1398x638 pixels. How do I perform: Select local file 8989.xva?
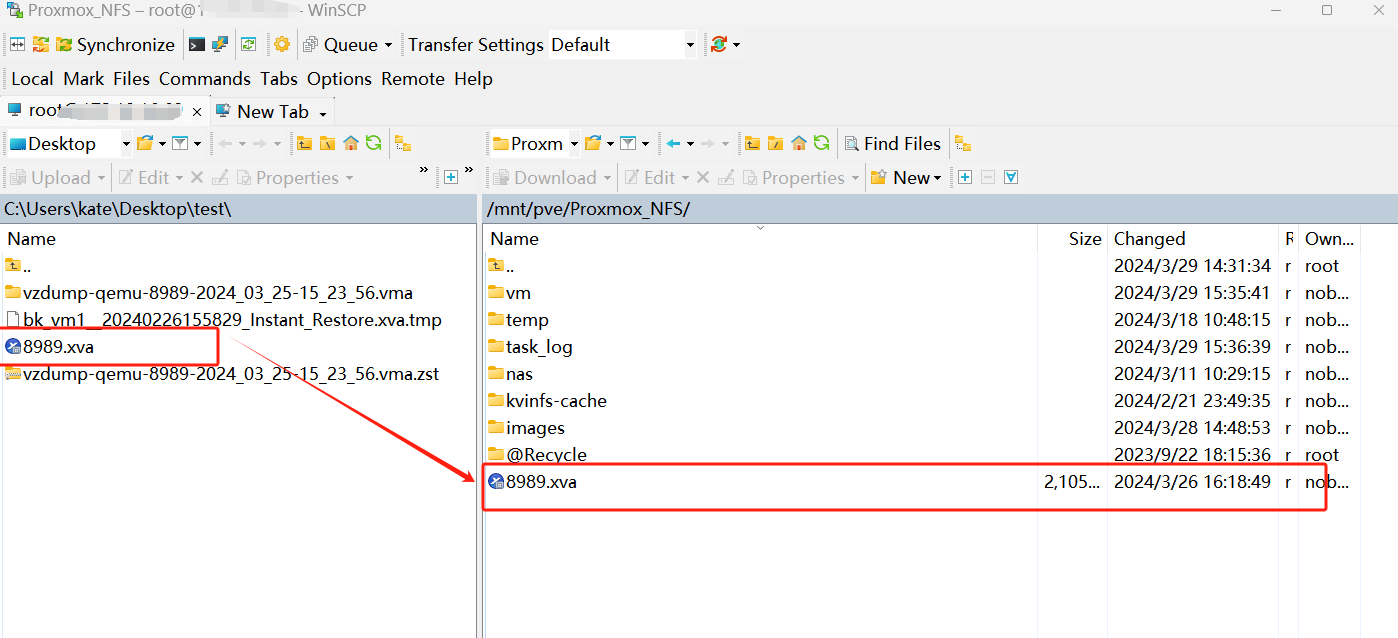pos(50,347)
